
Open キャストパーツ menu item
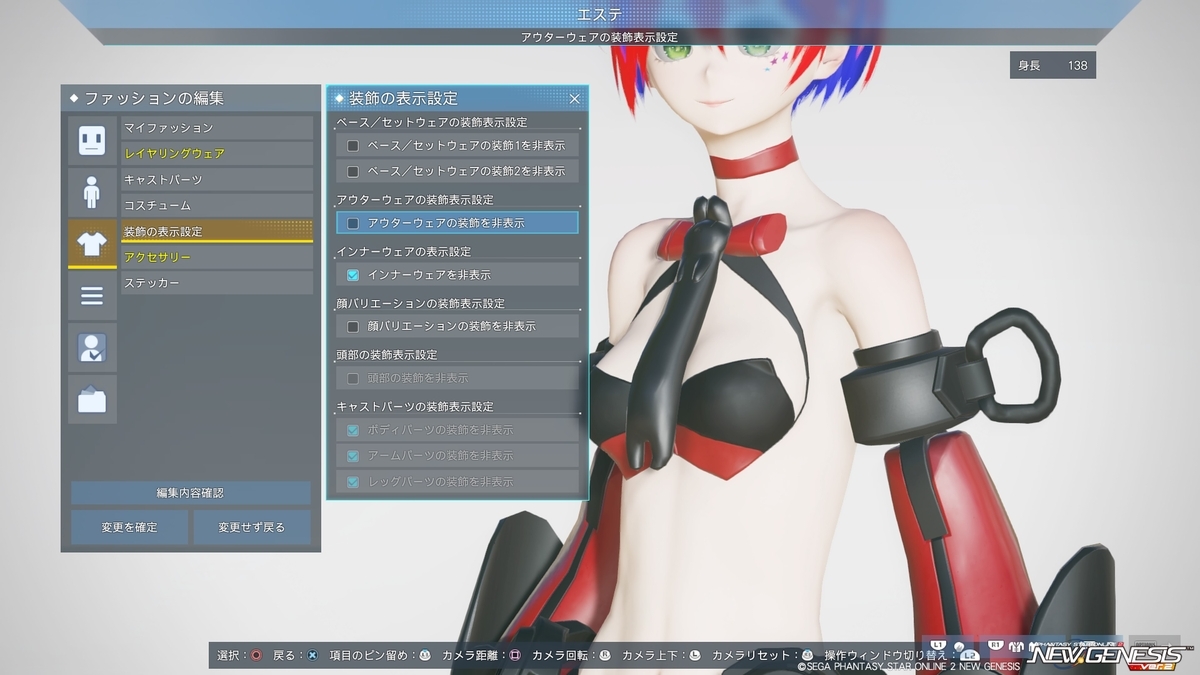[x=217, y=179]
